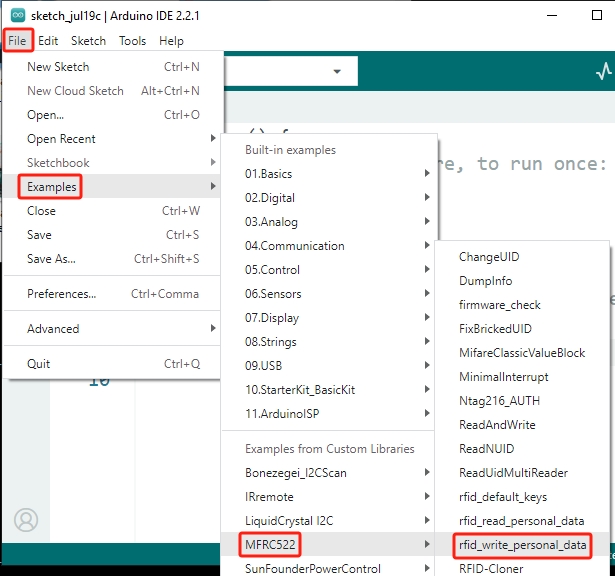Open the ReadAndWrite example
615x576 pixels.
coord(522,425)
